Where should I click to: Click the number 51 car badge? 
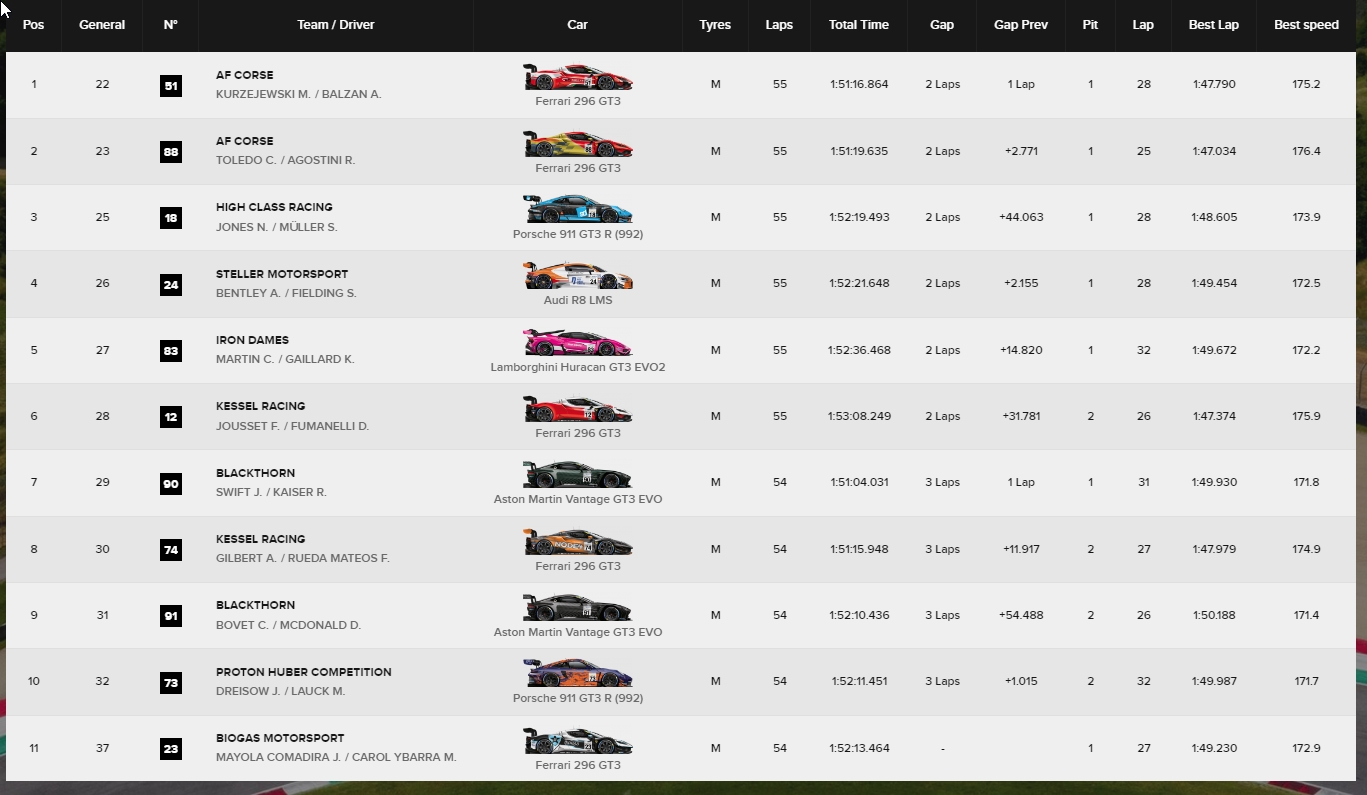pyautogui.click(x=171, y=85)
